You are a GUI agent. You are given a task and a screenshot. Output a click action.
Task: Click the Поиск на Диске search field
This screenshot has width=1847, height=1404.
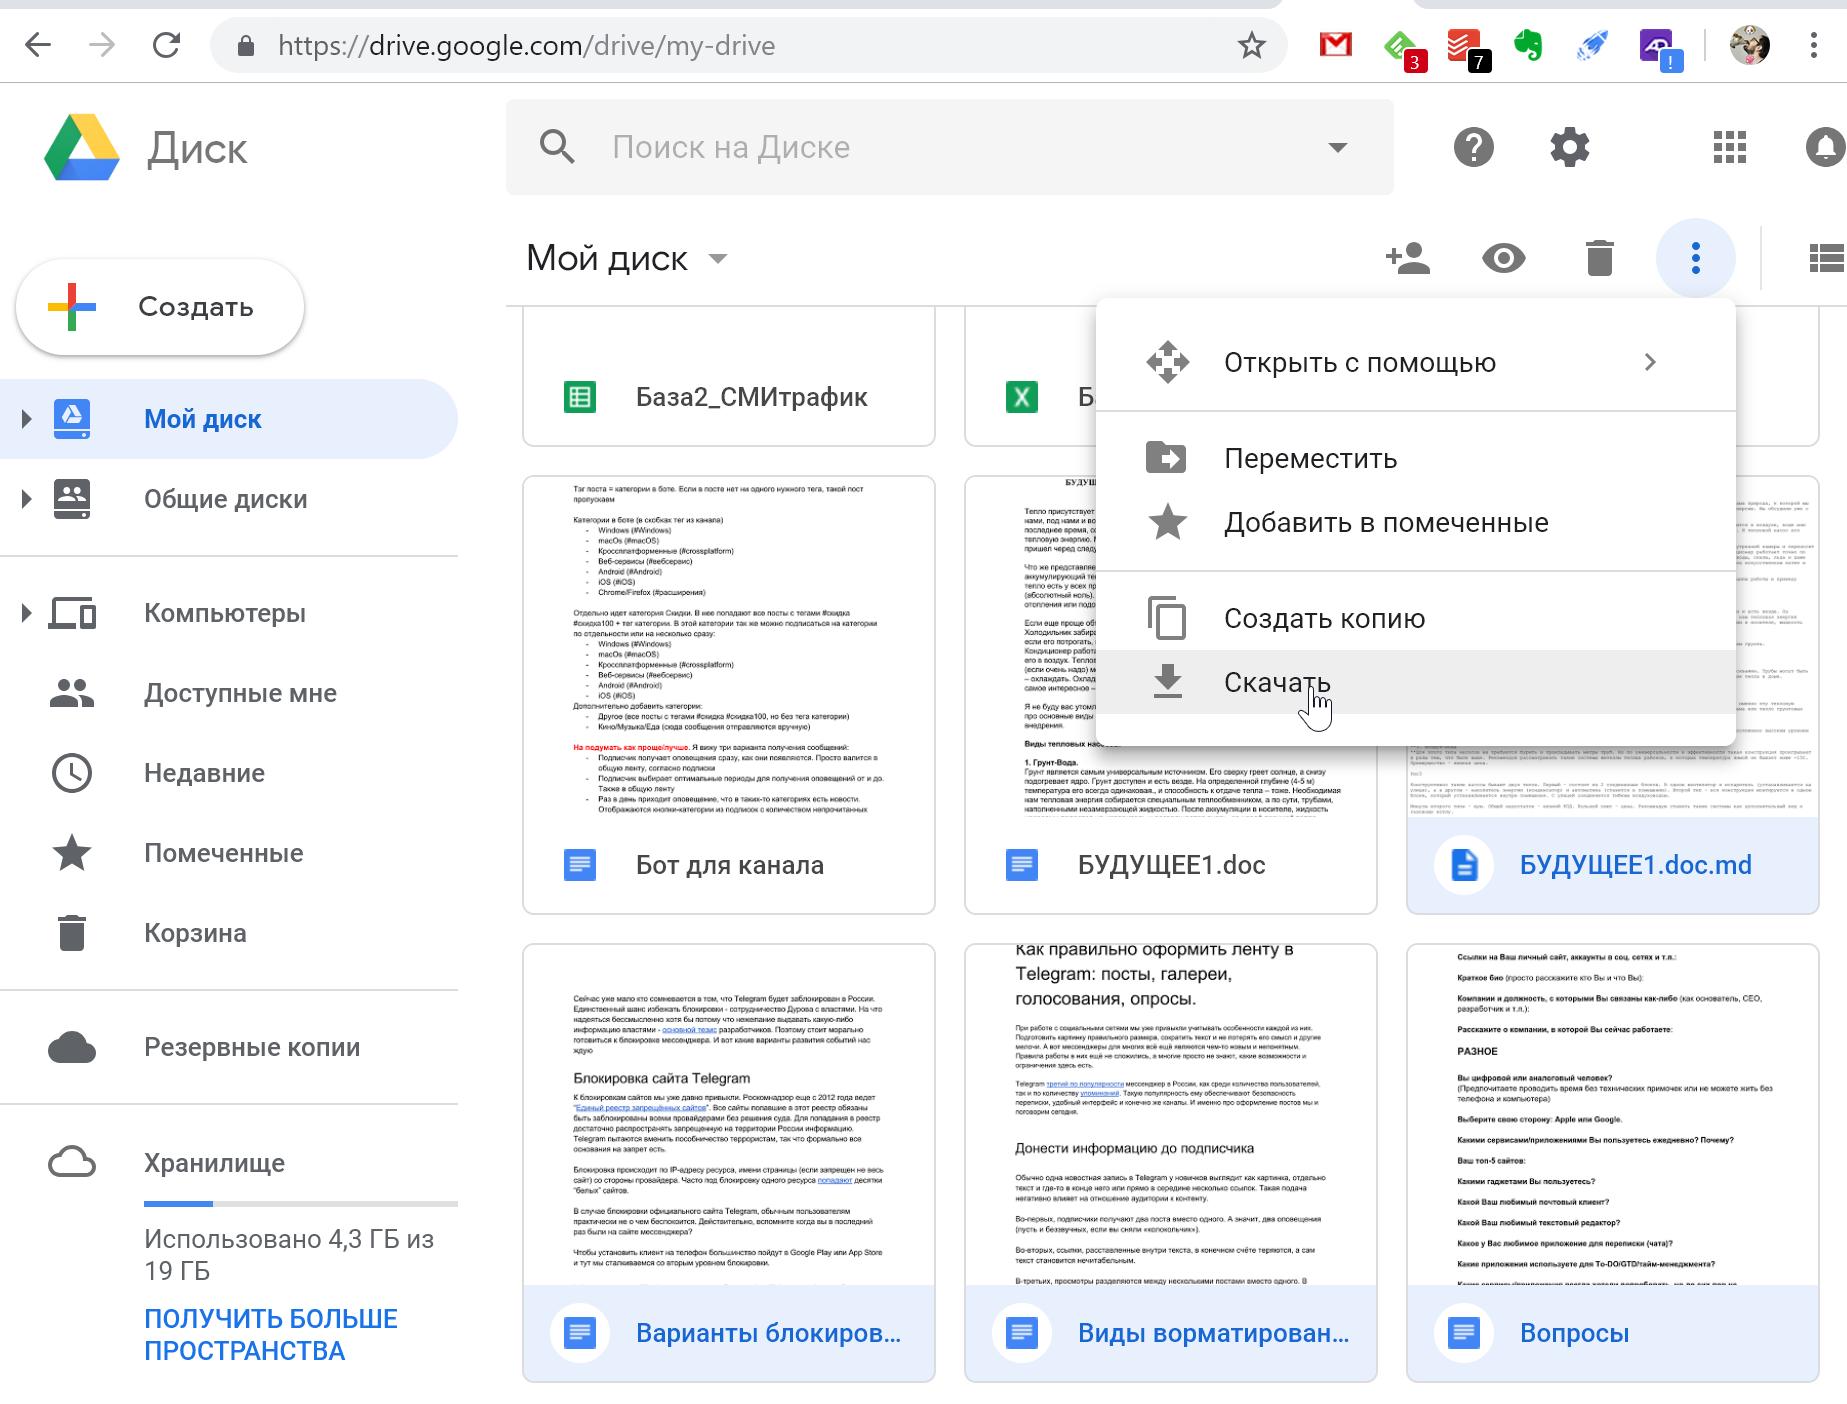point(950,147)
